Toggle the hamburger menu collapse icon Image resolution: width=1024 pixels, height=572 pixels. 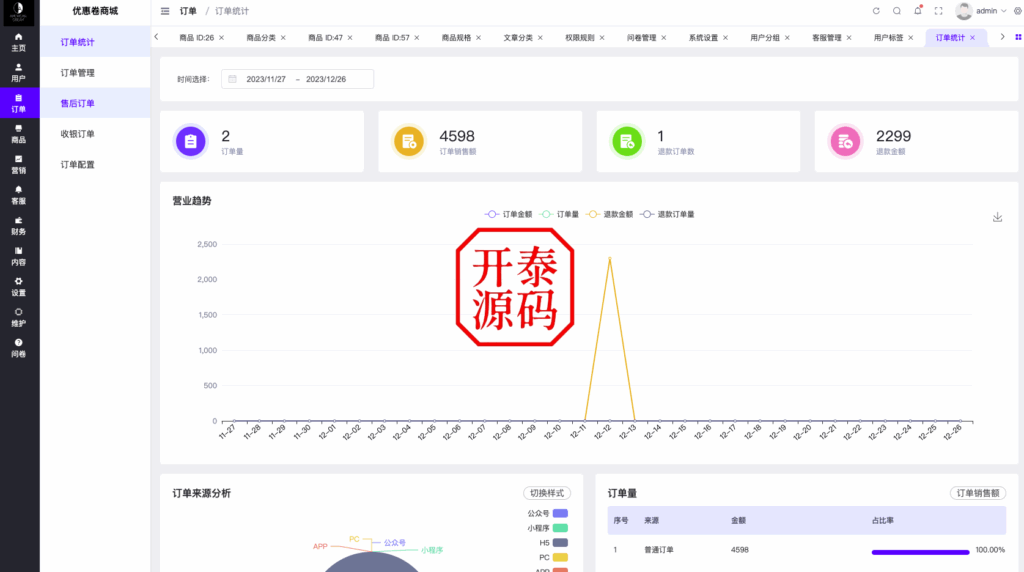click(165, 11)
